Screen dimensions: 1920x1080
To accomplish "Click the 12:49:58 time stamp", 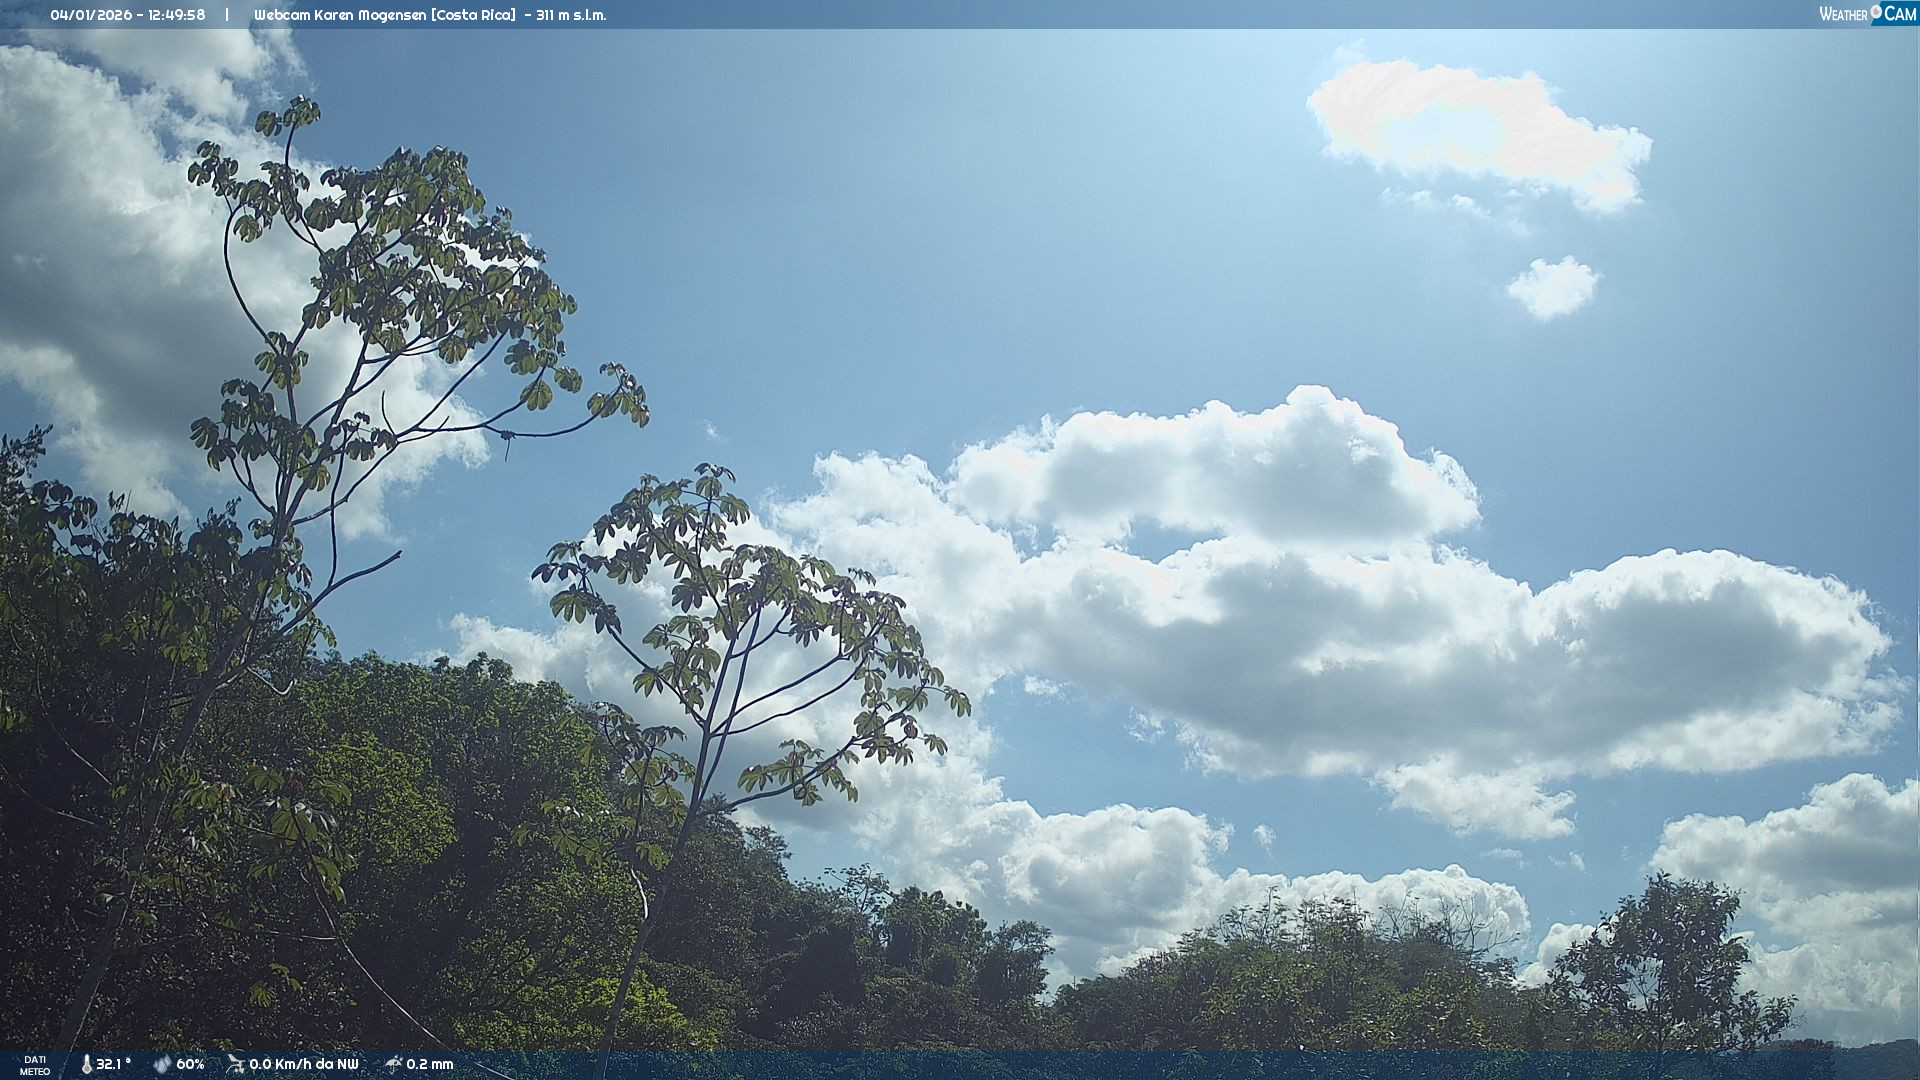I will 177,15.
